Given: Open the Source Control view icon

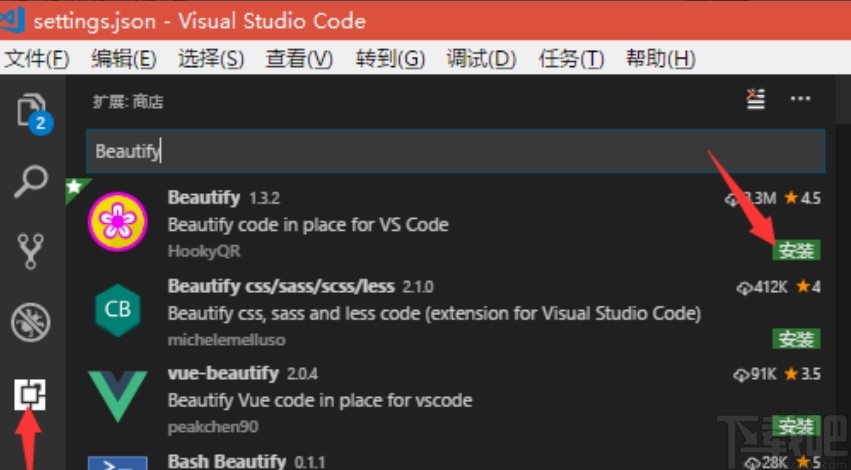Looking at the screenshot, I should [x=31, y=251].
